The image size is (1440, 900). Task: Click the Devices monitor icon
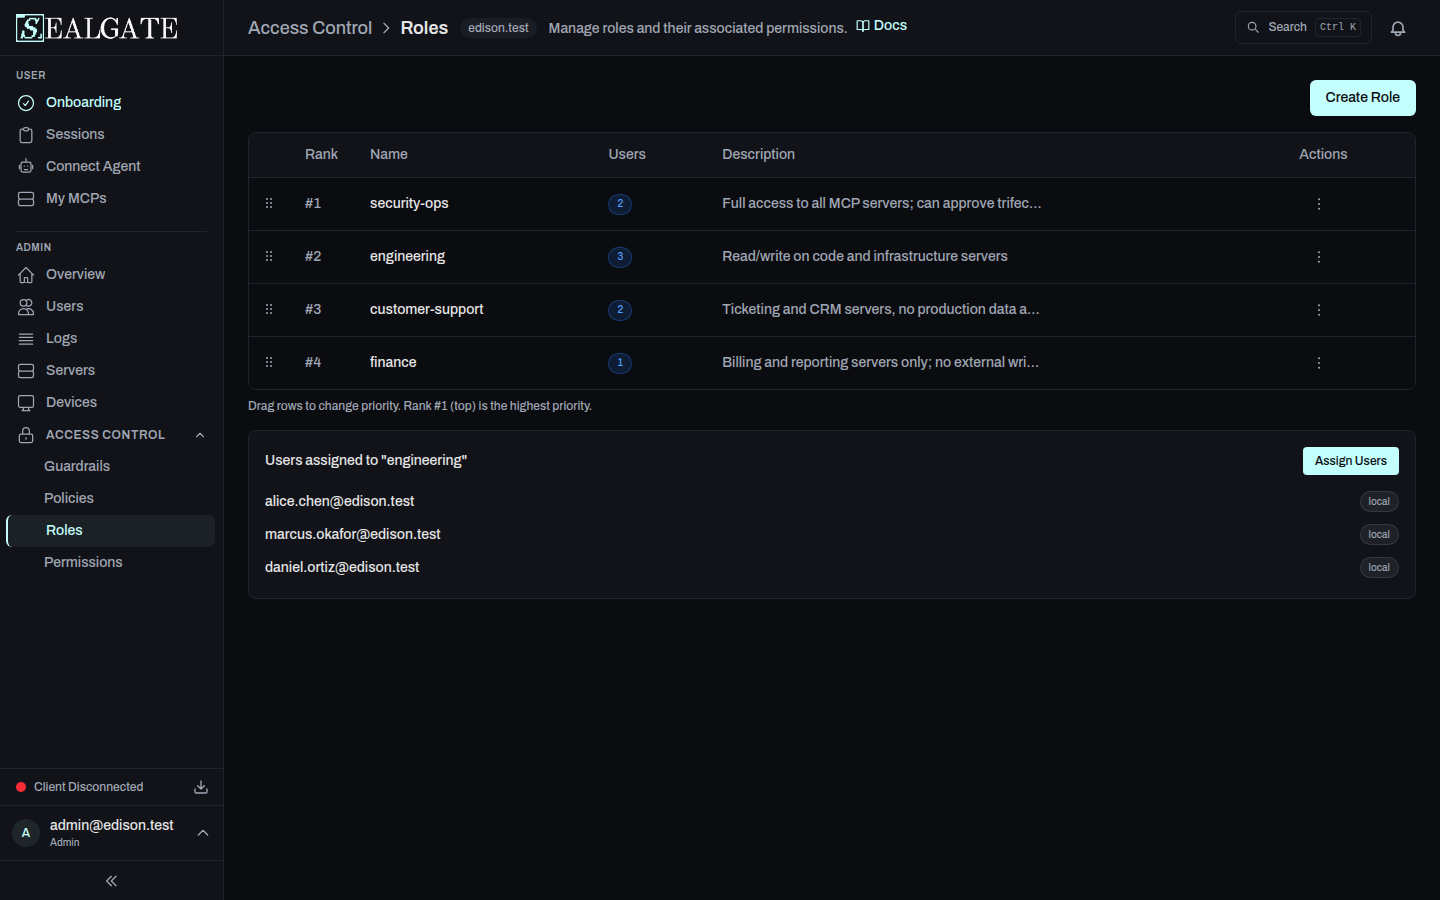[26, 403]
